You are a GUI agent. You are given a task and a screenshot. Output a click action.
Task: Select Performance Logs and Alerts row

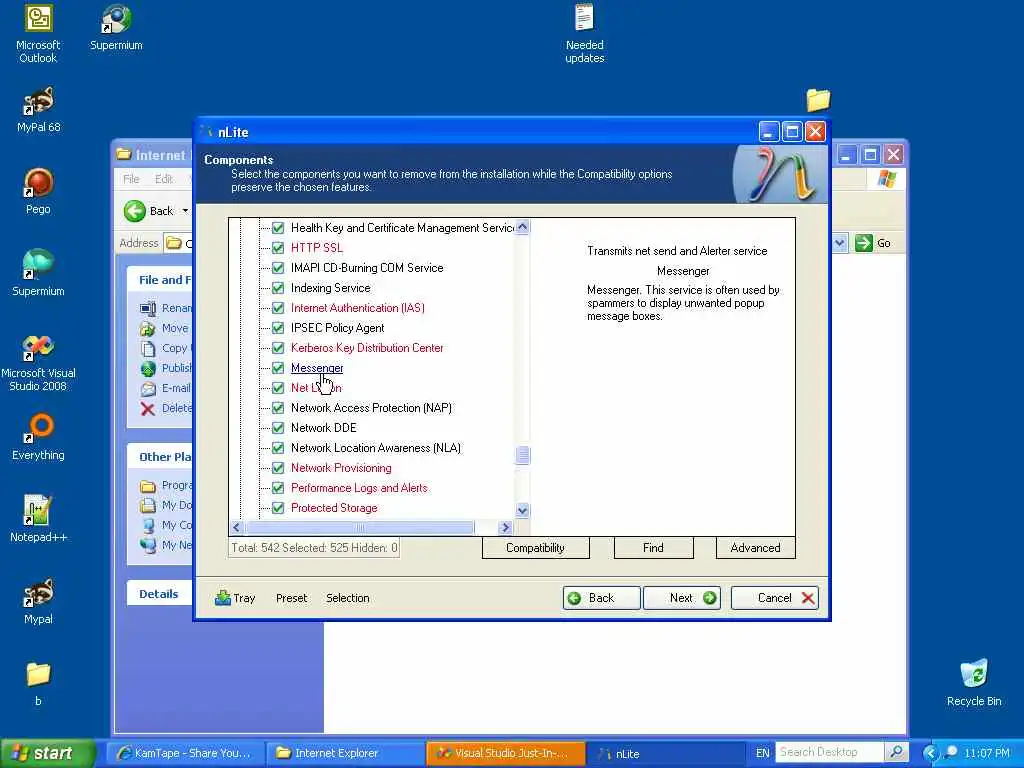(359, 488)
